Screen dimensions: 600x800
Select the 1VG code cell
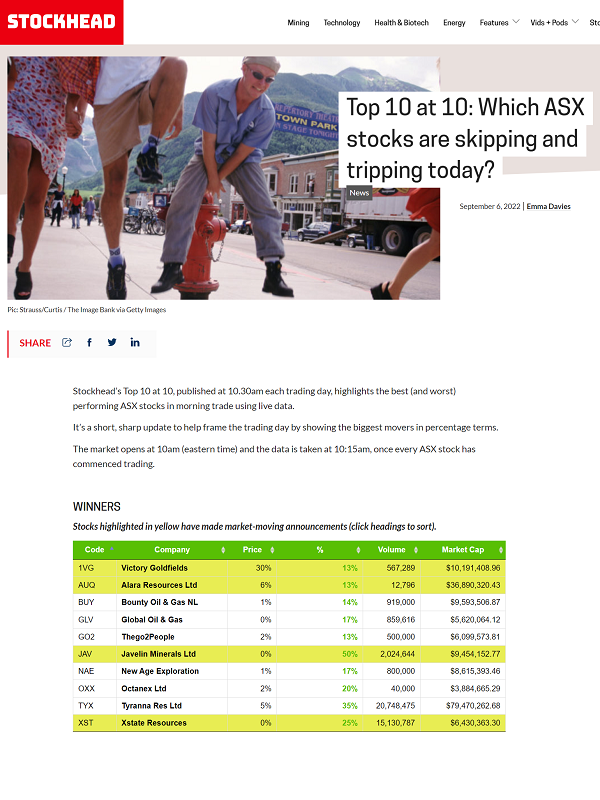(95, 568)
